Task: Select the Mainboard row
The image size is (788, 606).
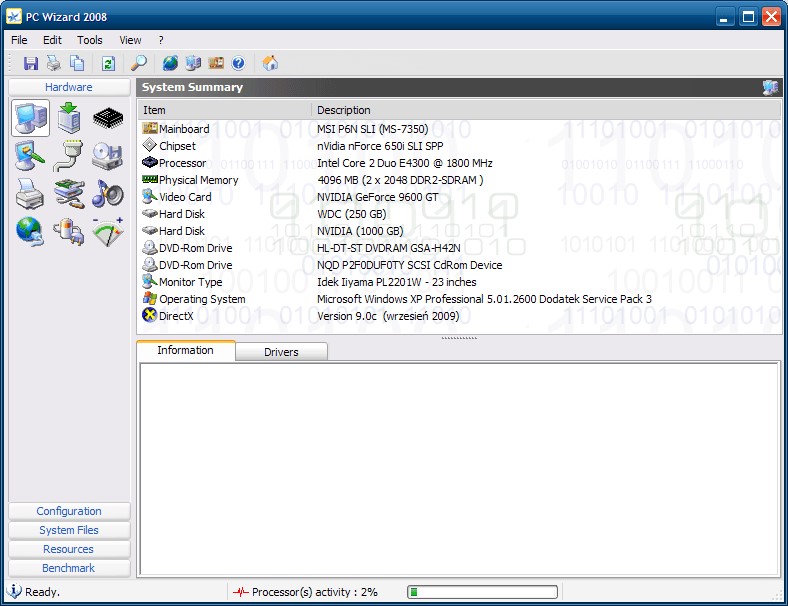Action: pos(460,129)
